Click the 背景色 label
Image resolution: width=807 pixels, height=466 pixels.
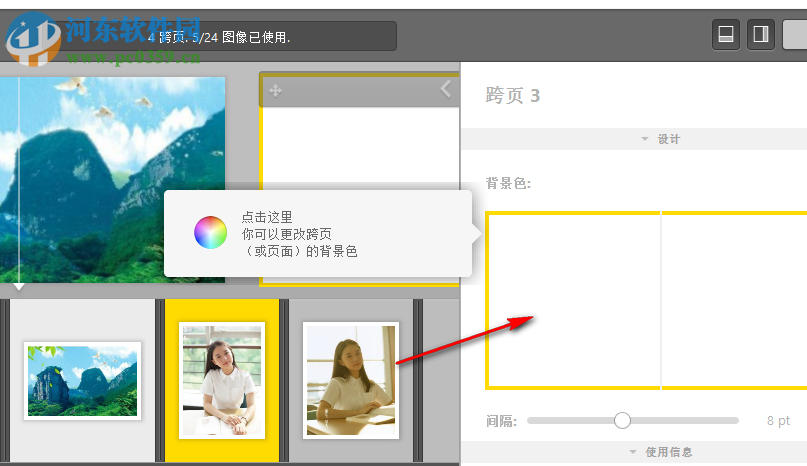click(508, 183)
